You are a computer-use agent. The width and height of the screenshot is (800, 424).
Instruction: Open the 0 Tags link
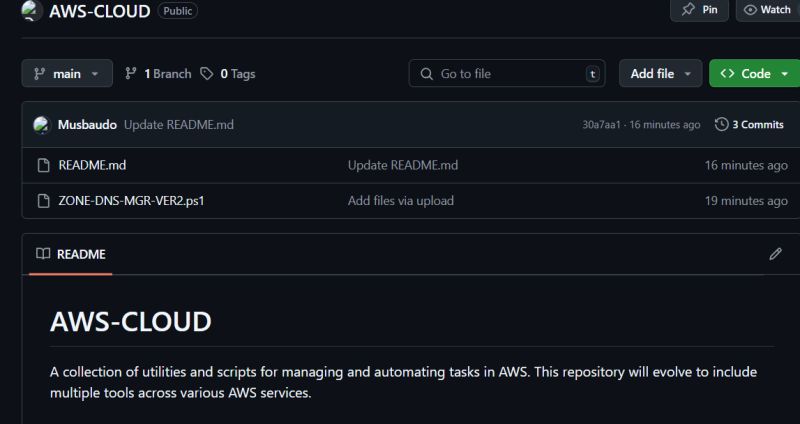[228, 74]
